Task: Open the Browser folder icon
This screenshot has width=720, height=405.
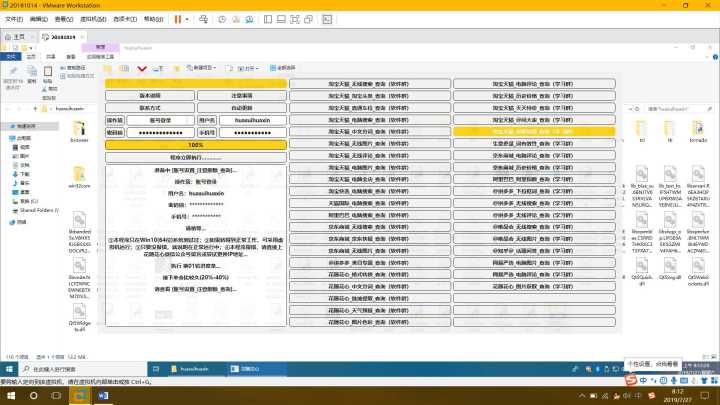Action: (x=80, y=128)
